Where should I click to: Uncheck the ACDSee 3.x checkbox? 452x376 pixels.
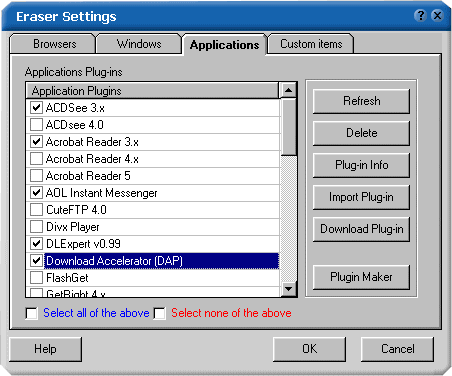point(36,108)
